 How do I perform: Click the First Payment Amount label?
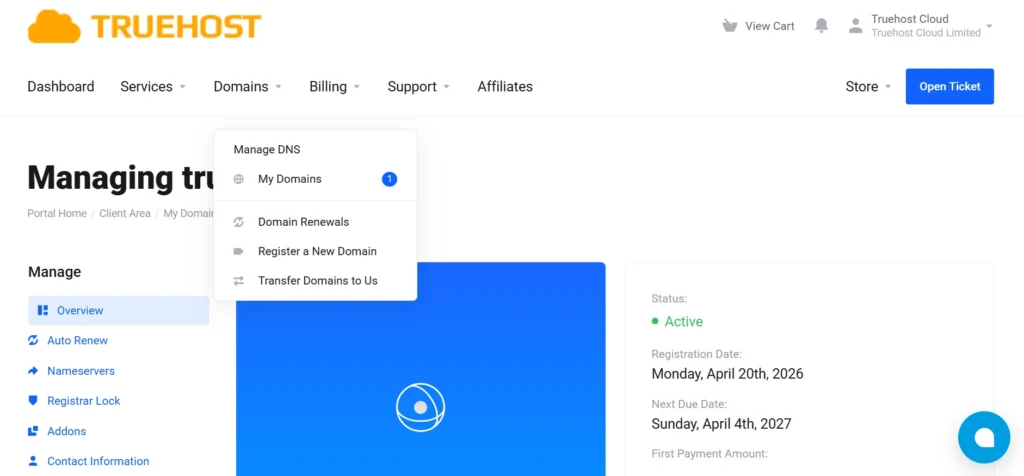coord(710,453)
